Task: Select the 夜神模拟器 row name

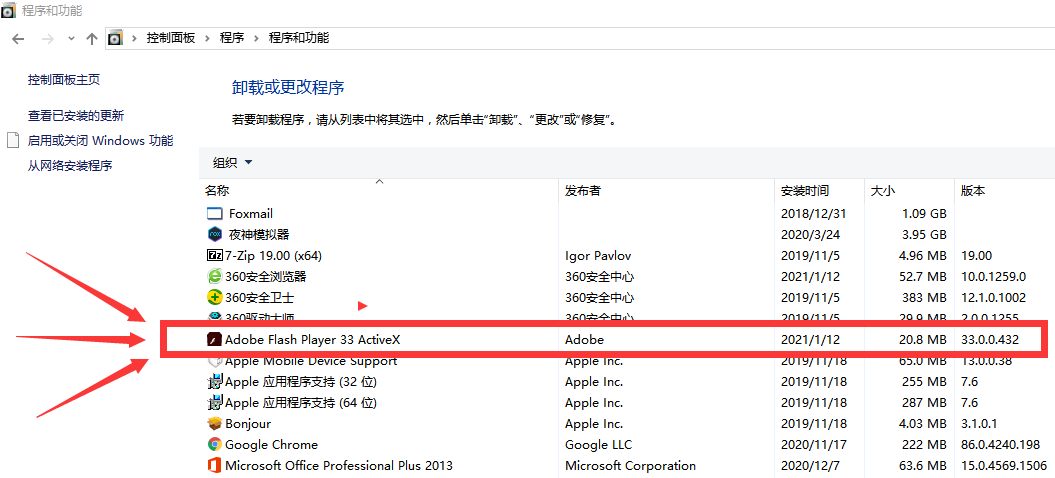Action: [x=259, y=234]
